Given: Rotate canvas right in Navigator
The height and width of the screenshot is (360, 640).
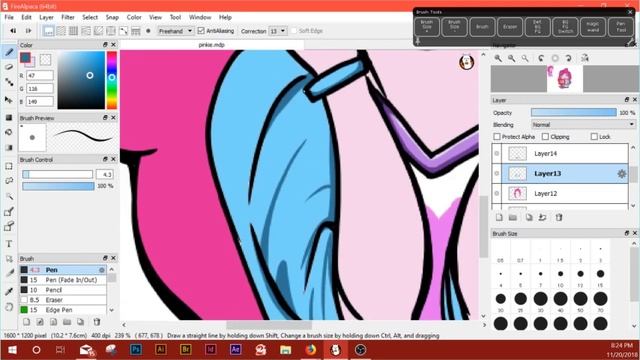Looking at the screenshot, I should (568, 58).
